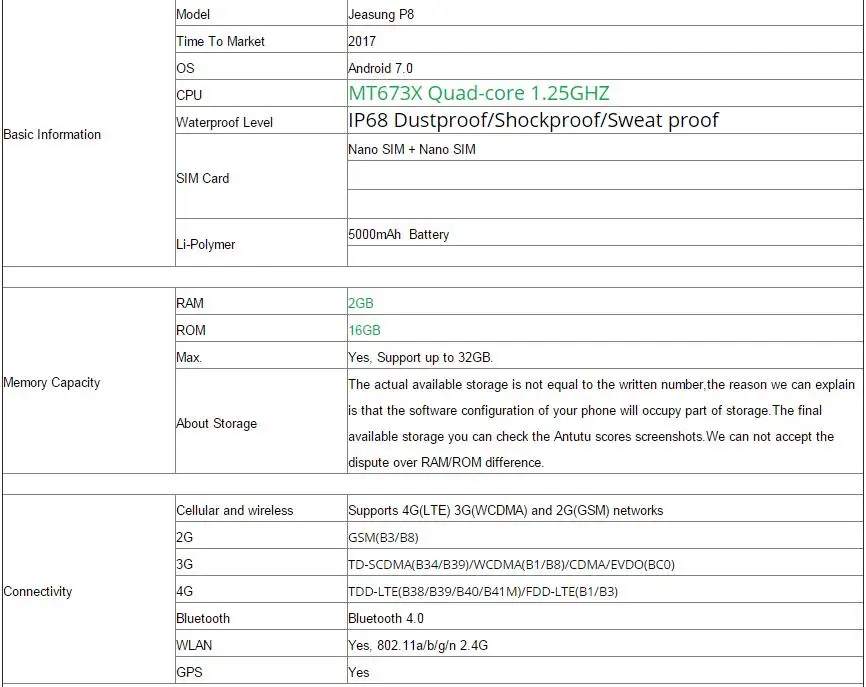Screen dimensions: 866x687
Task: Click the 'actual available storage' paragraph line
Action: point(601,384)
